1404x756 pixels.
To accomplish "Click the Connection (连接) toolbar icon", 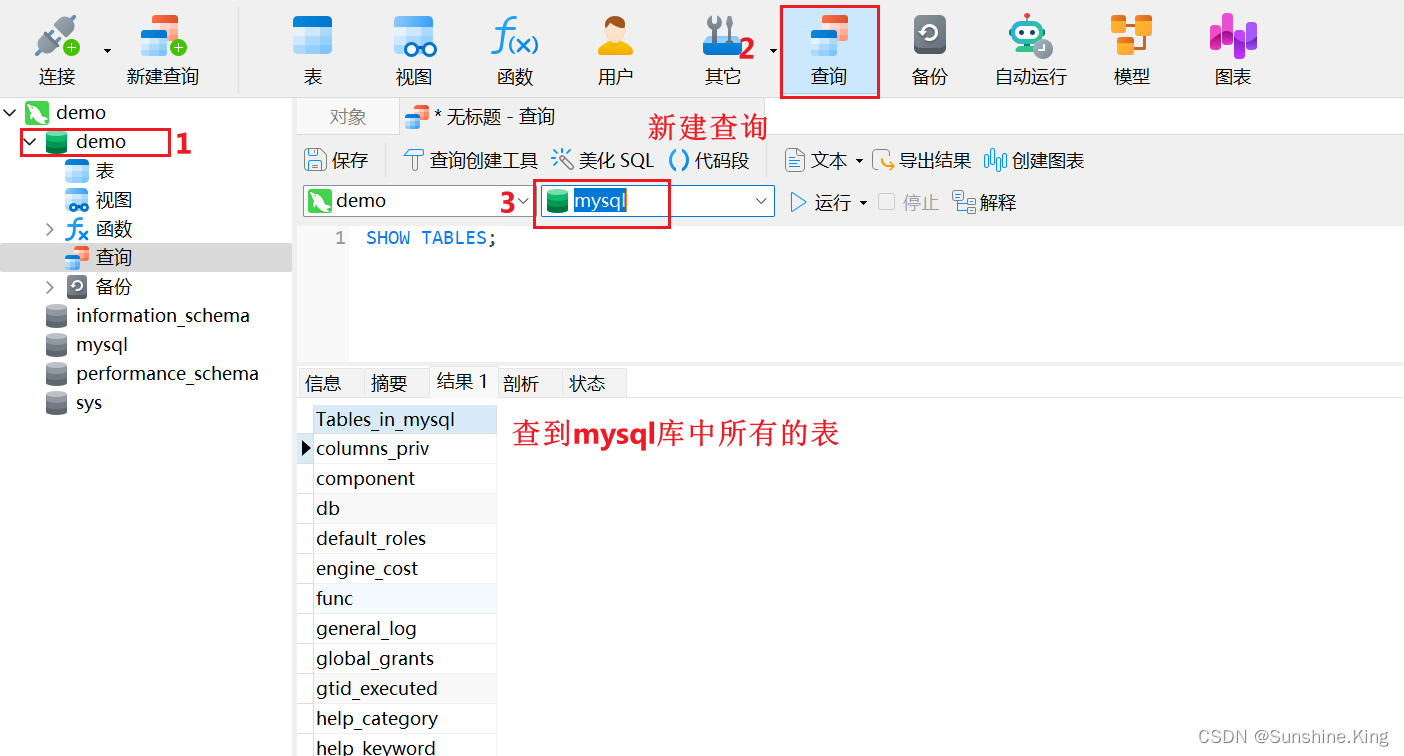I will pos(57,49).
